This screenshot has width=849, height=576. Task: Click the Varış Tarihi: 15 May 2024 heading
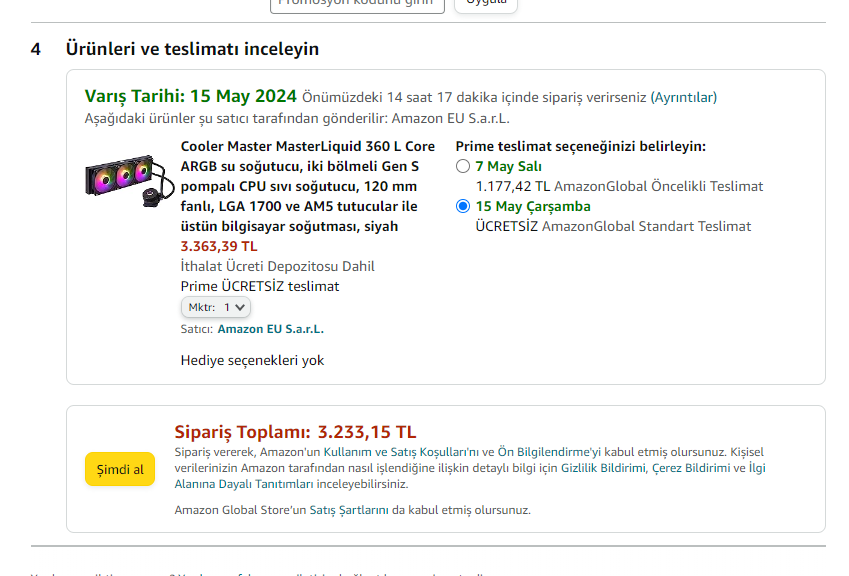[191, 96]
